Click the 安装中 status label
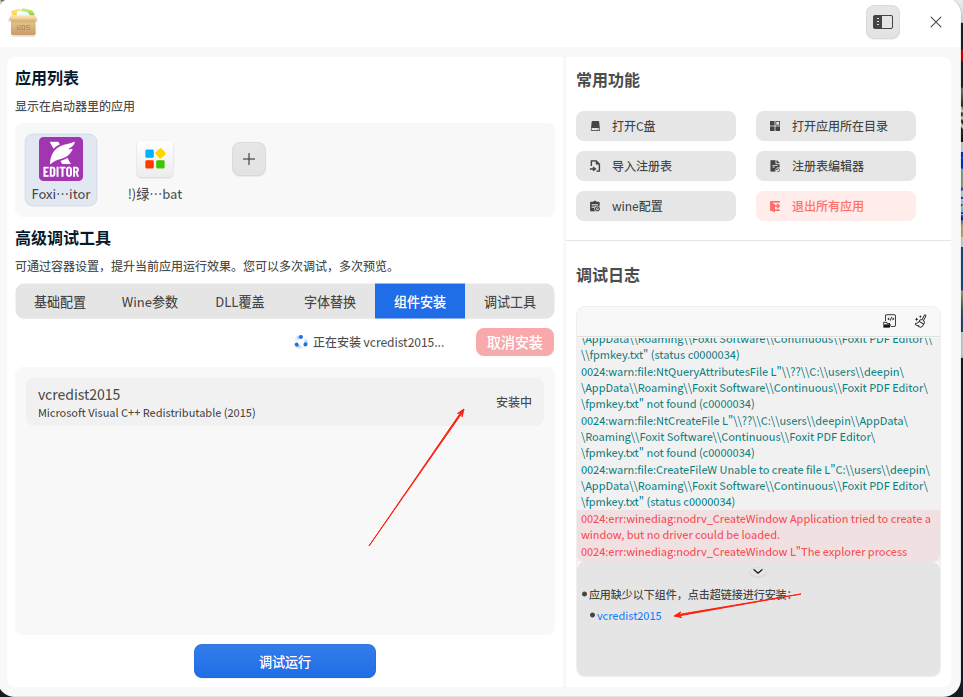Viewport: 963px width, 697px height. (x=513, y=402)
